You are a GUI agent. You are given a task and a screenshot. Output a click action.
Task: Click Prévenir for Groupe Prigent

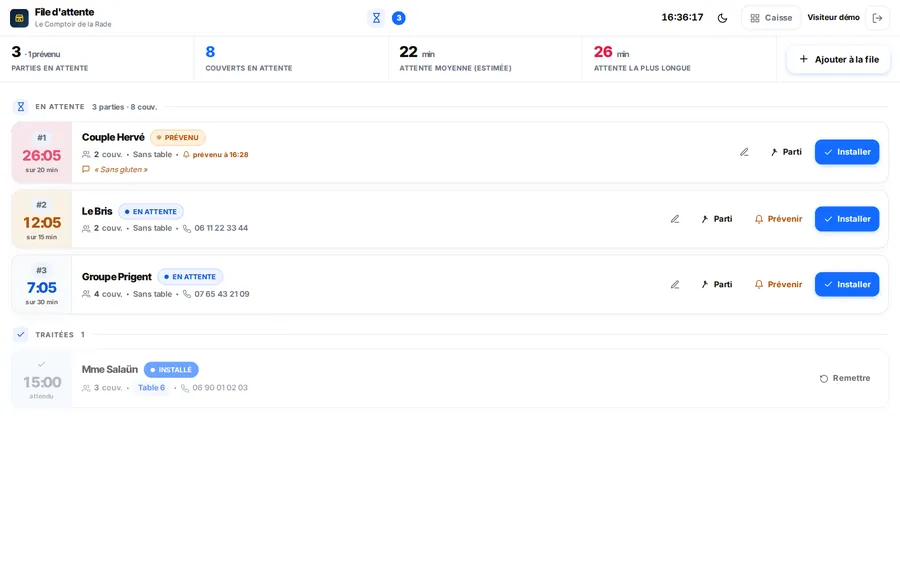coord(778,284)
